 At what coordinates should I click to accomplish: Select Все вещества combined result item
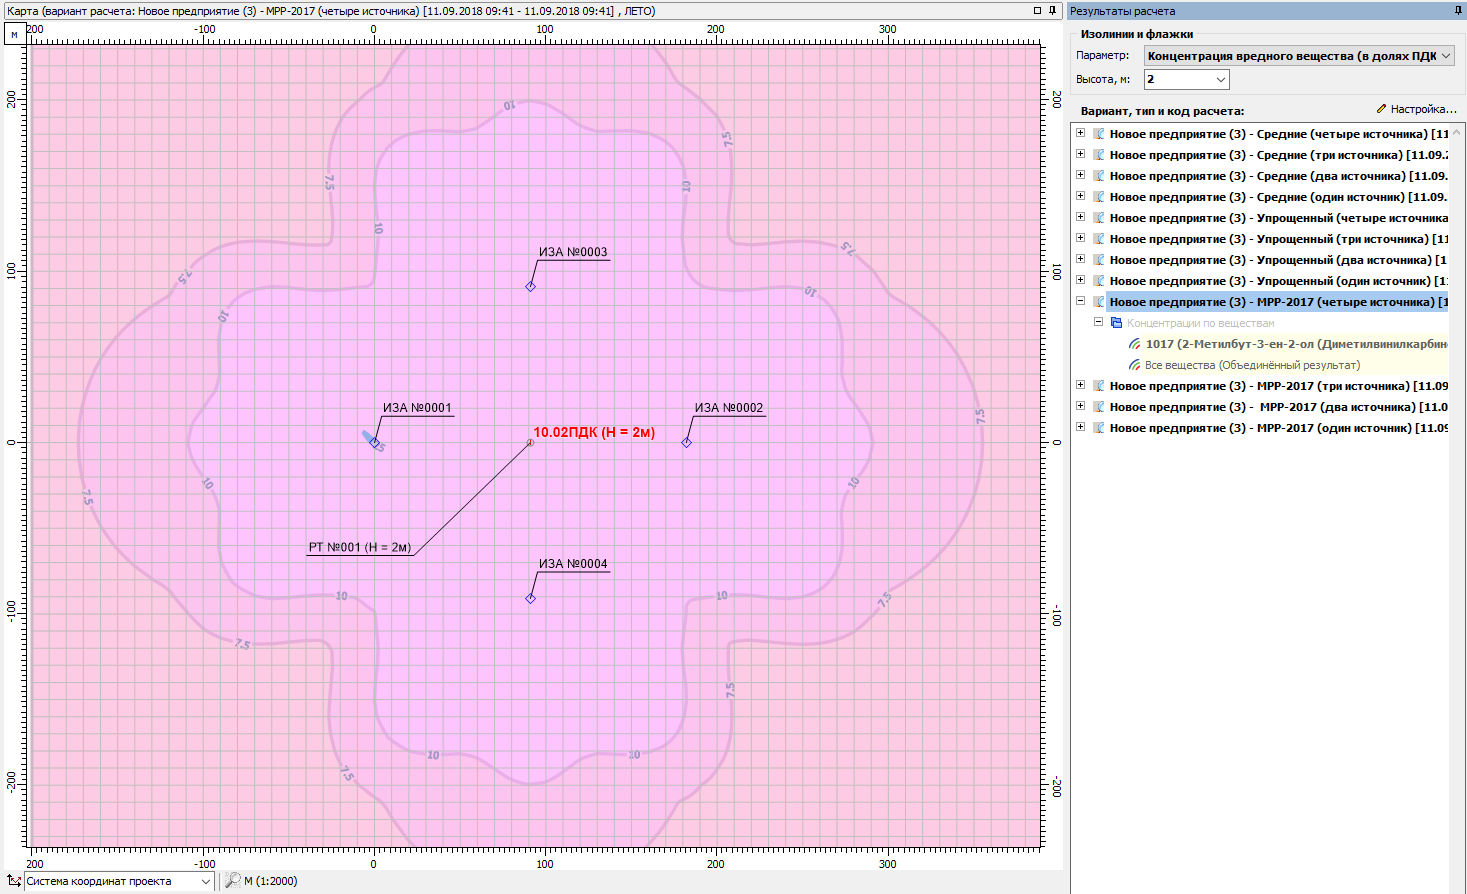(1251, 365)
